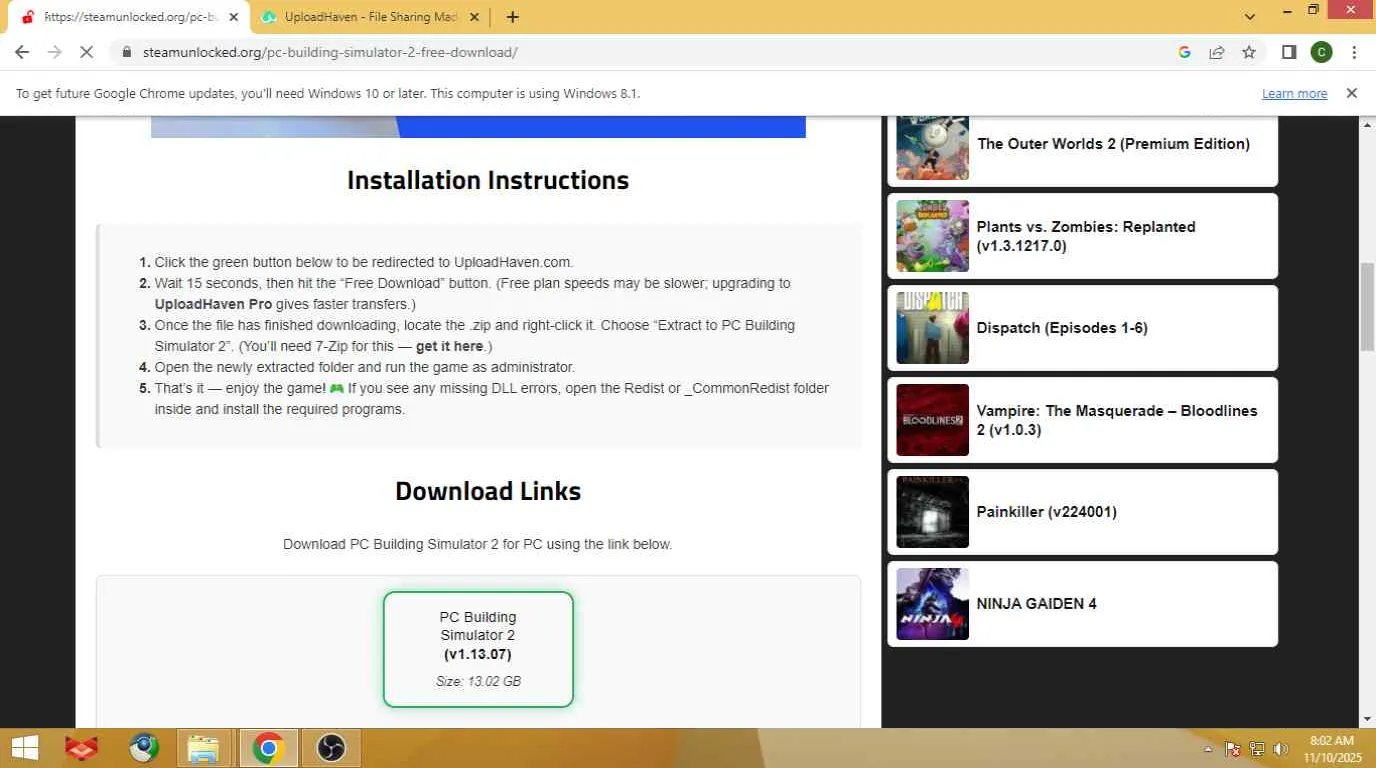Open the Action Center flag icon
1376x768 pixels.
[1233, 749]
